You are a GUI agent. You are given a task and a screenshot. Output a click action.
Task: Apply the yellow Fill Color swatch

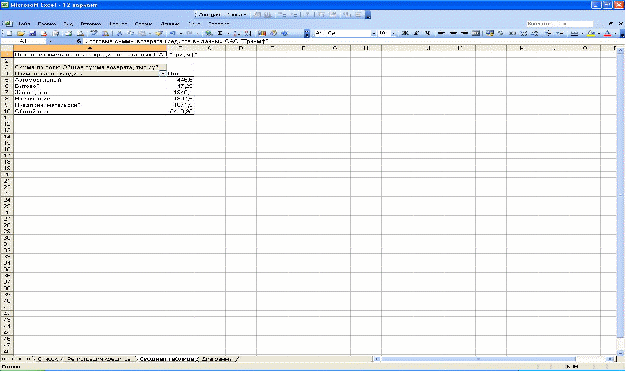(591, 34)
